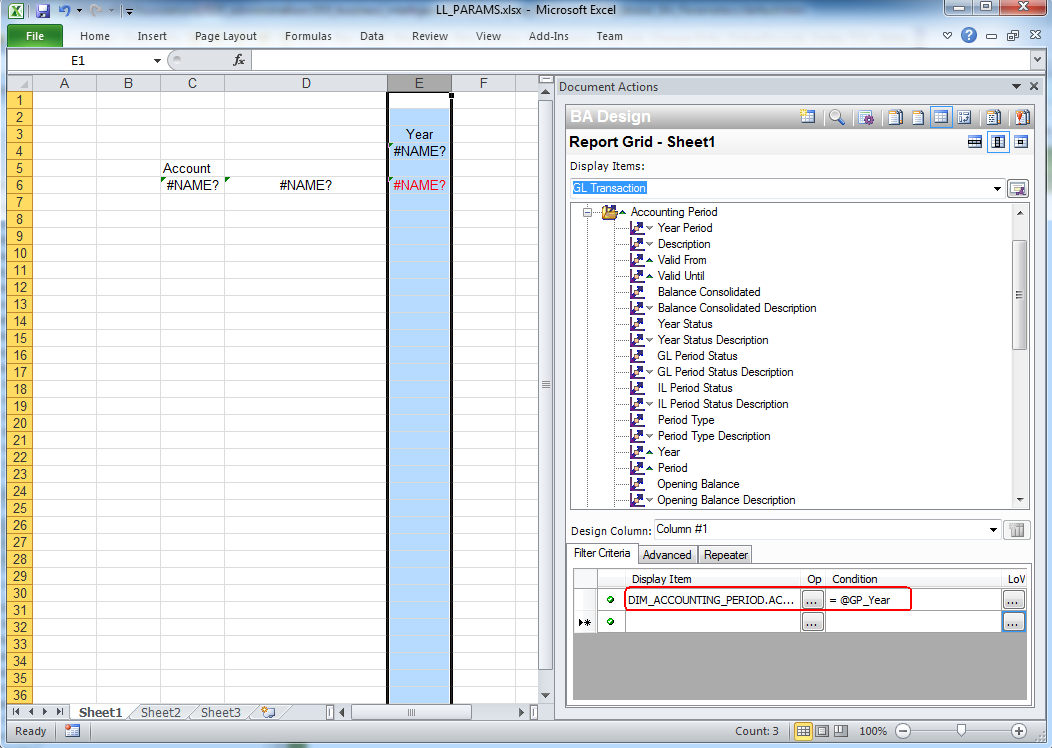1052x748 pixels.
Task: Open the Team ribbon tab
Action: pyautogui.click(x=609, y=36)
